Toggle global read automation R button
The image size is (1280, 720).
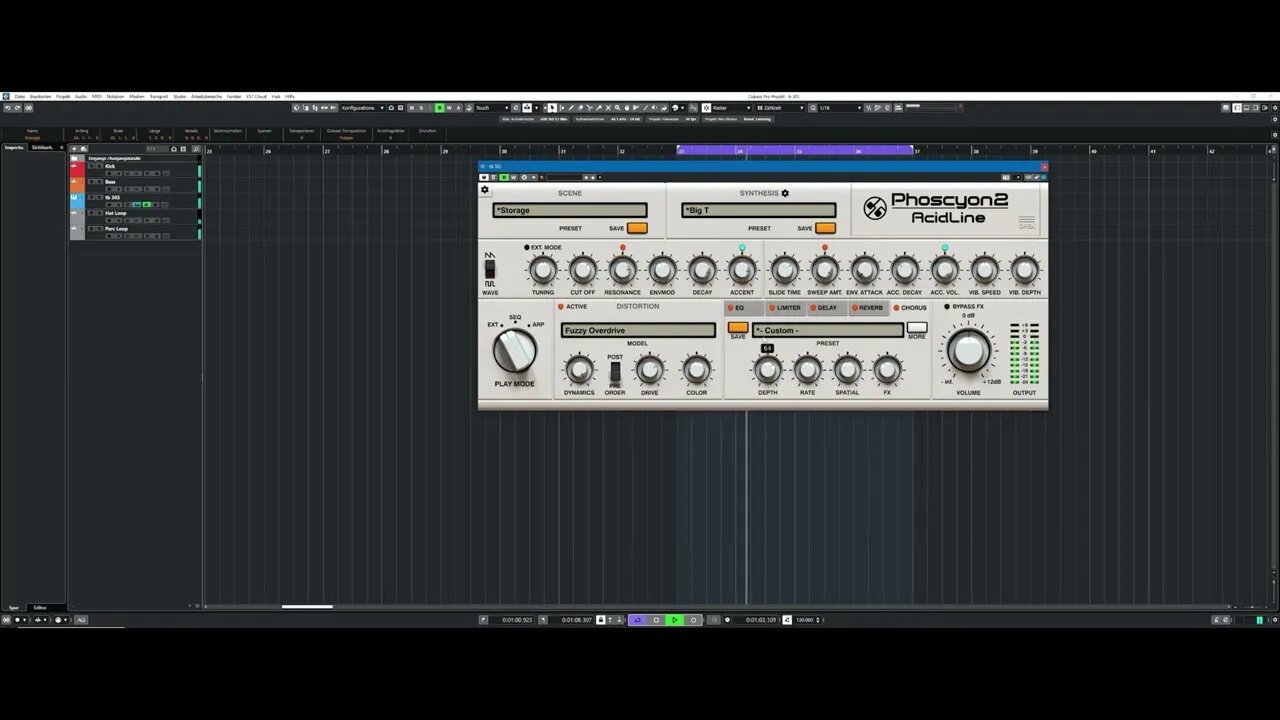(x=439, y=107)
